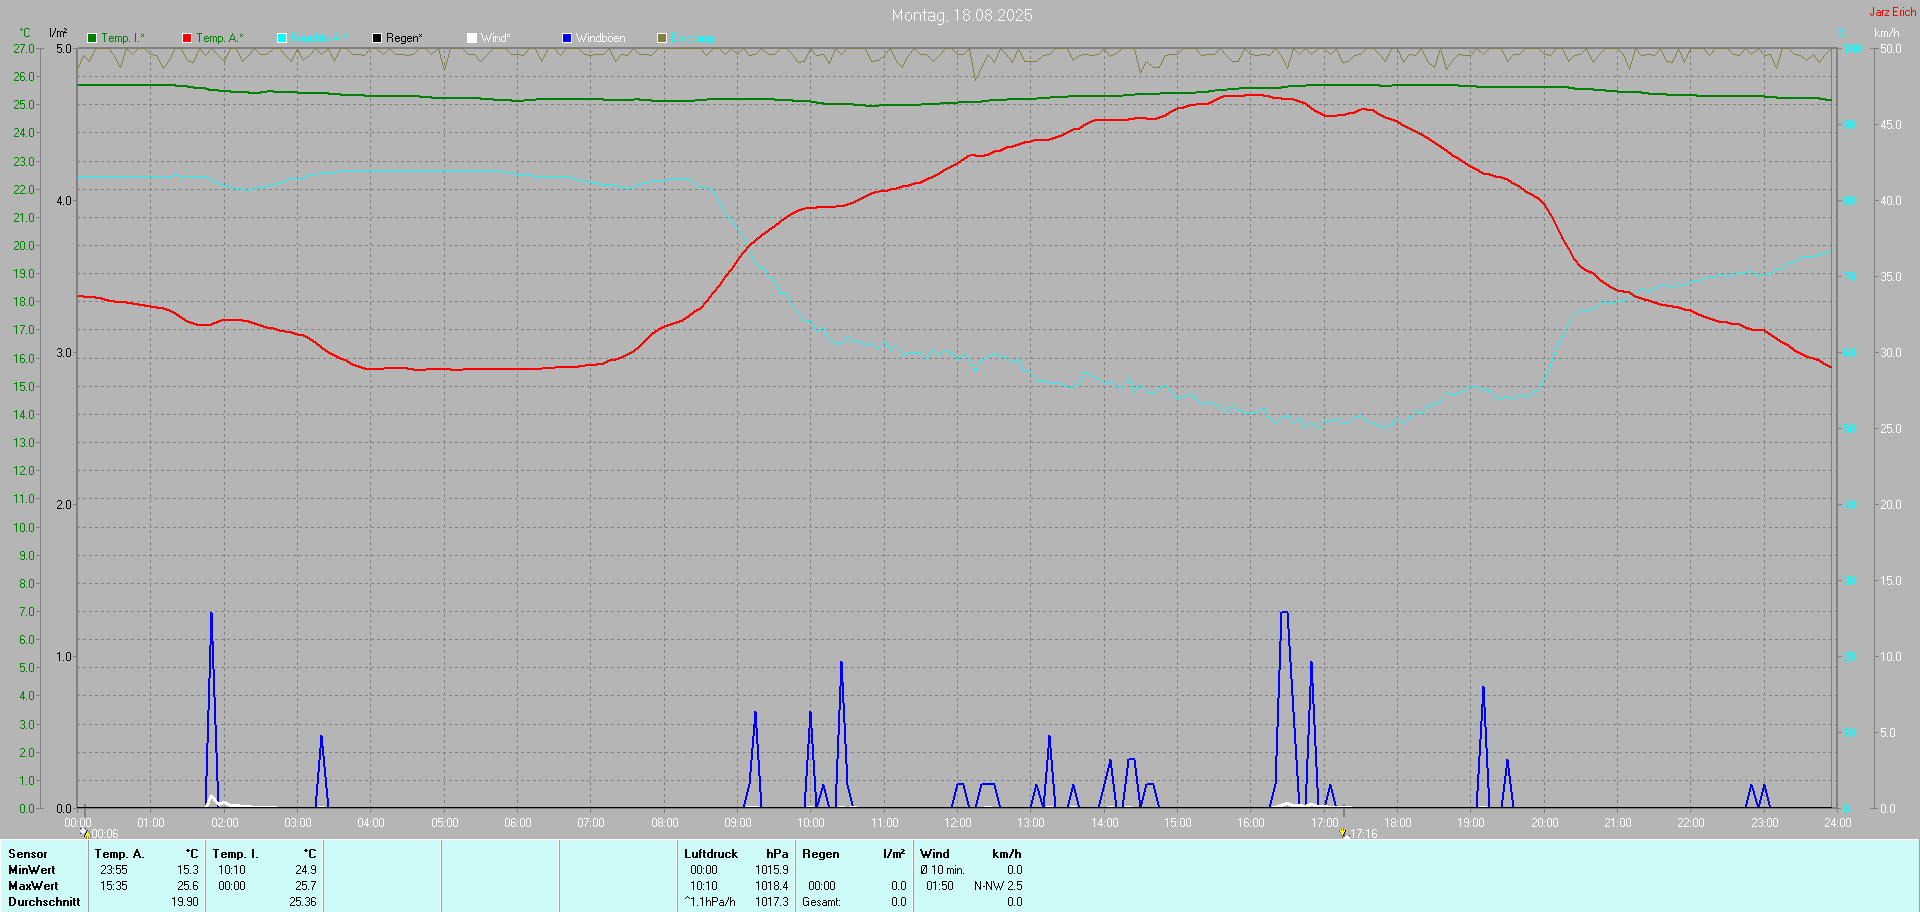This screenshot has height=912, width=1920.
Task: Click the '24.9' minimum indoor temperature value
Action: tap(306, 870)
